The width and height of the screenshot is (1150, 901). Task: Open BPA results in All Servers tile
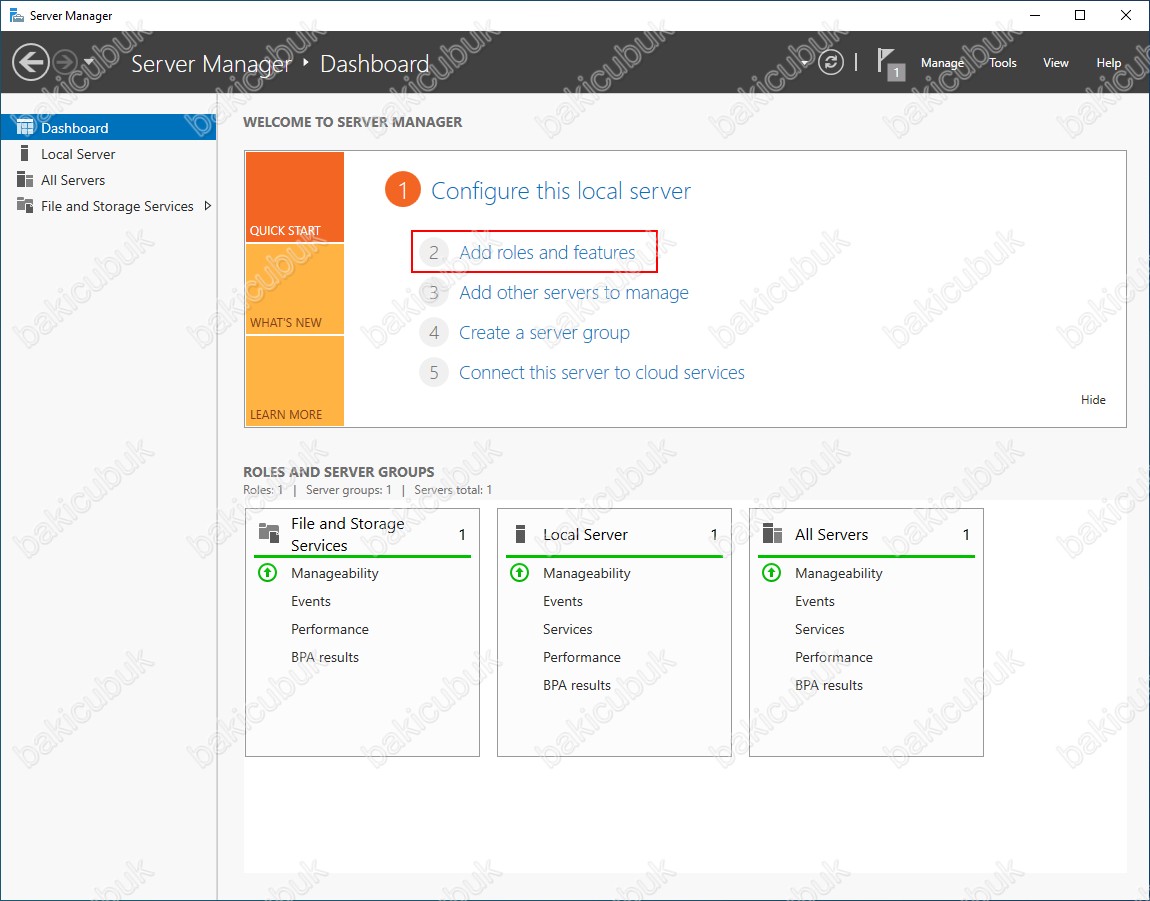pos(829,685)
